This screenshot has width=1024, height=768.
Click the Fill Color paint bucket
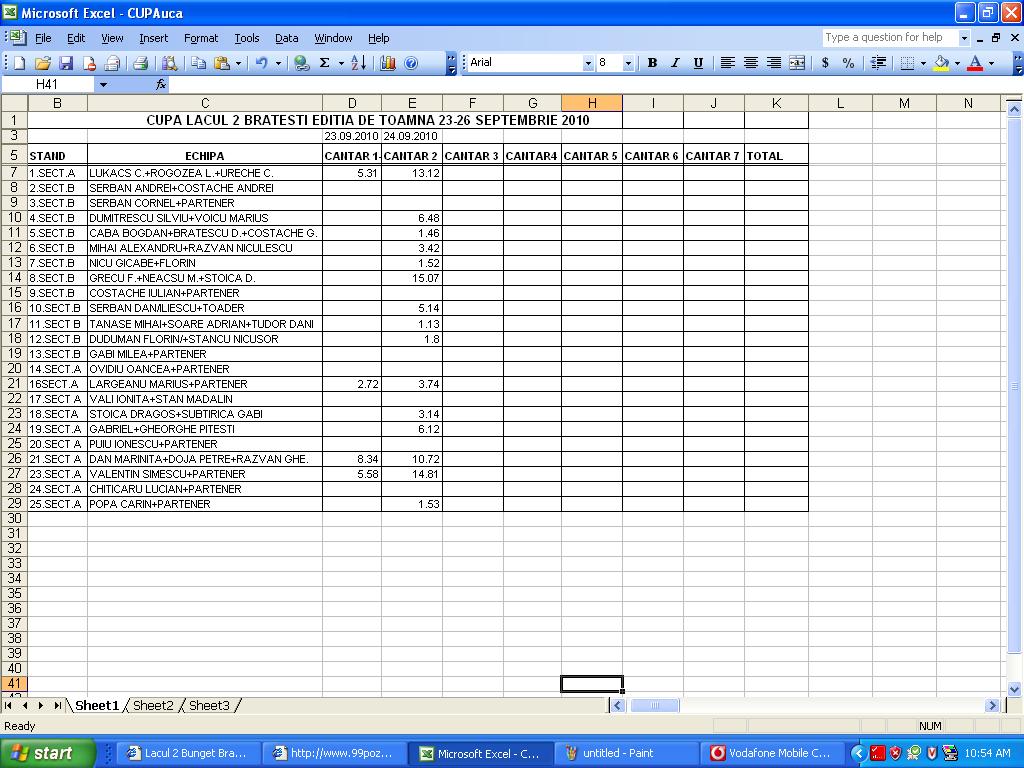pyautogui.click(x=941, y=63)
